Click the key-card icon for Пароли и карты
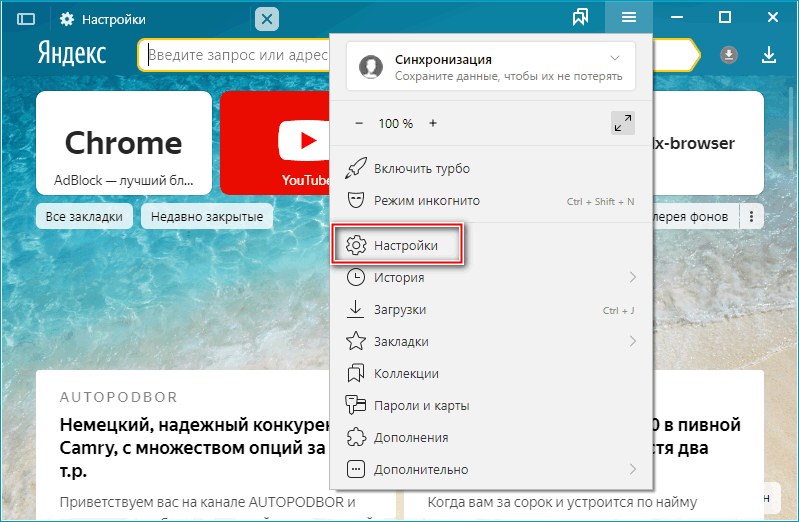The image size is (799, 522). [x=356, y=405]
